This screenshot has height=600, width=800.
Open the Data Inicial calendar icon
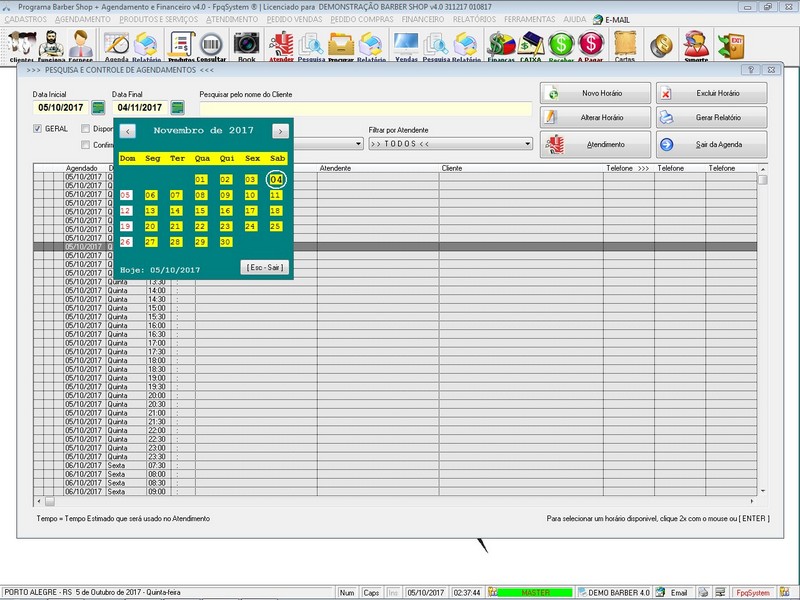click(98, 108)
